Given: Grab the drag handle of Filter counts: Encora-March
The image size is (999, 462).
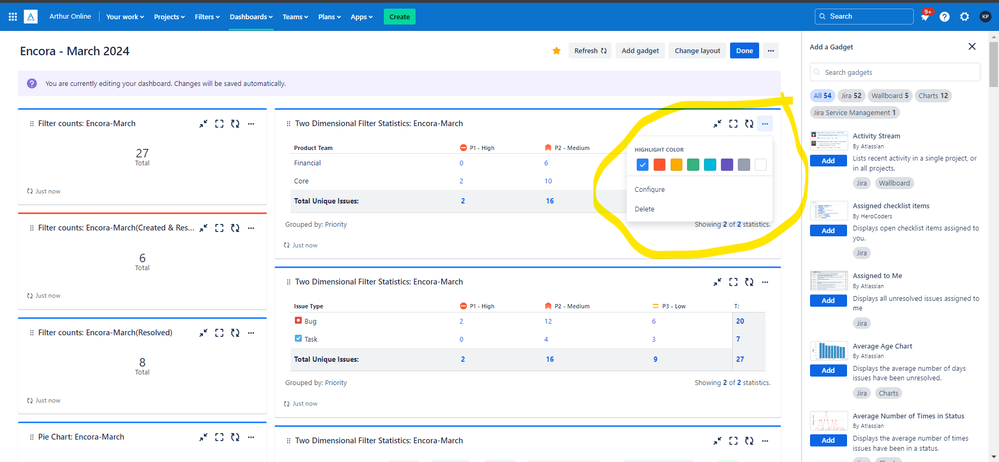Looking at the screenshot, I should pos(32,124).
